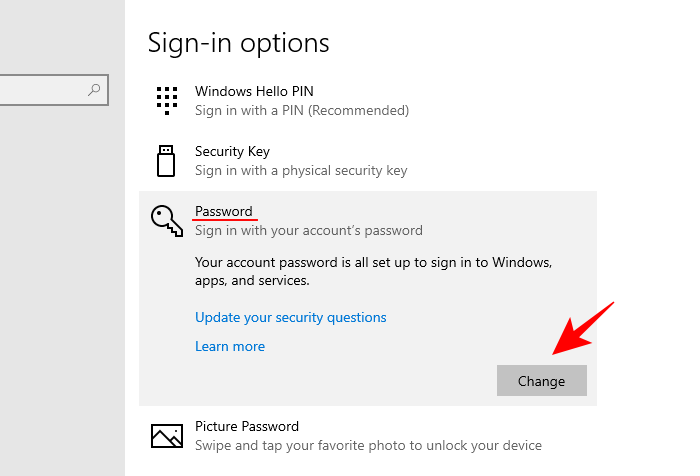The width and height of the screenshot is (700, 476).
Task: Focus the settings search box
Action: click(45, 90)
